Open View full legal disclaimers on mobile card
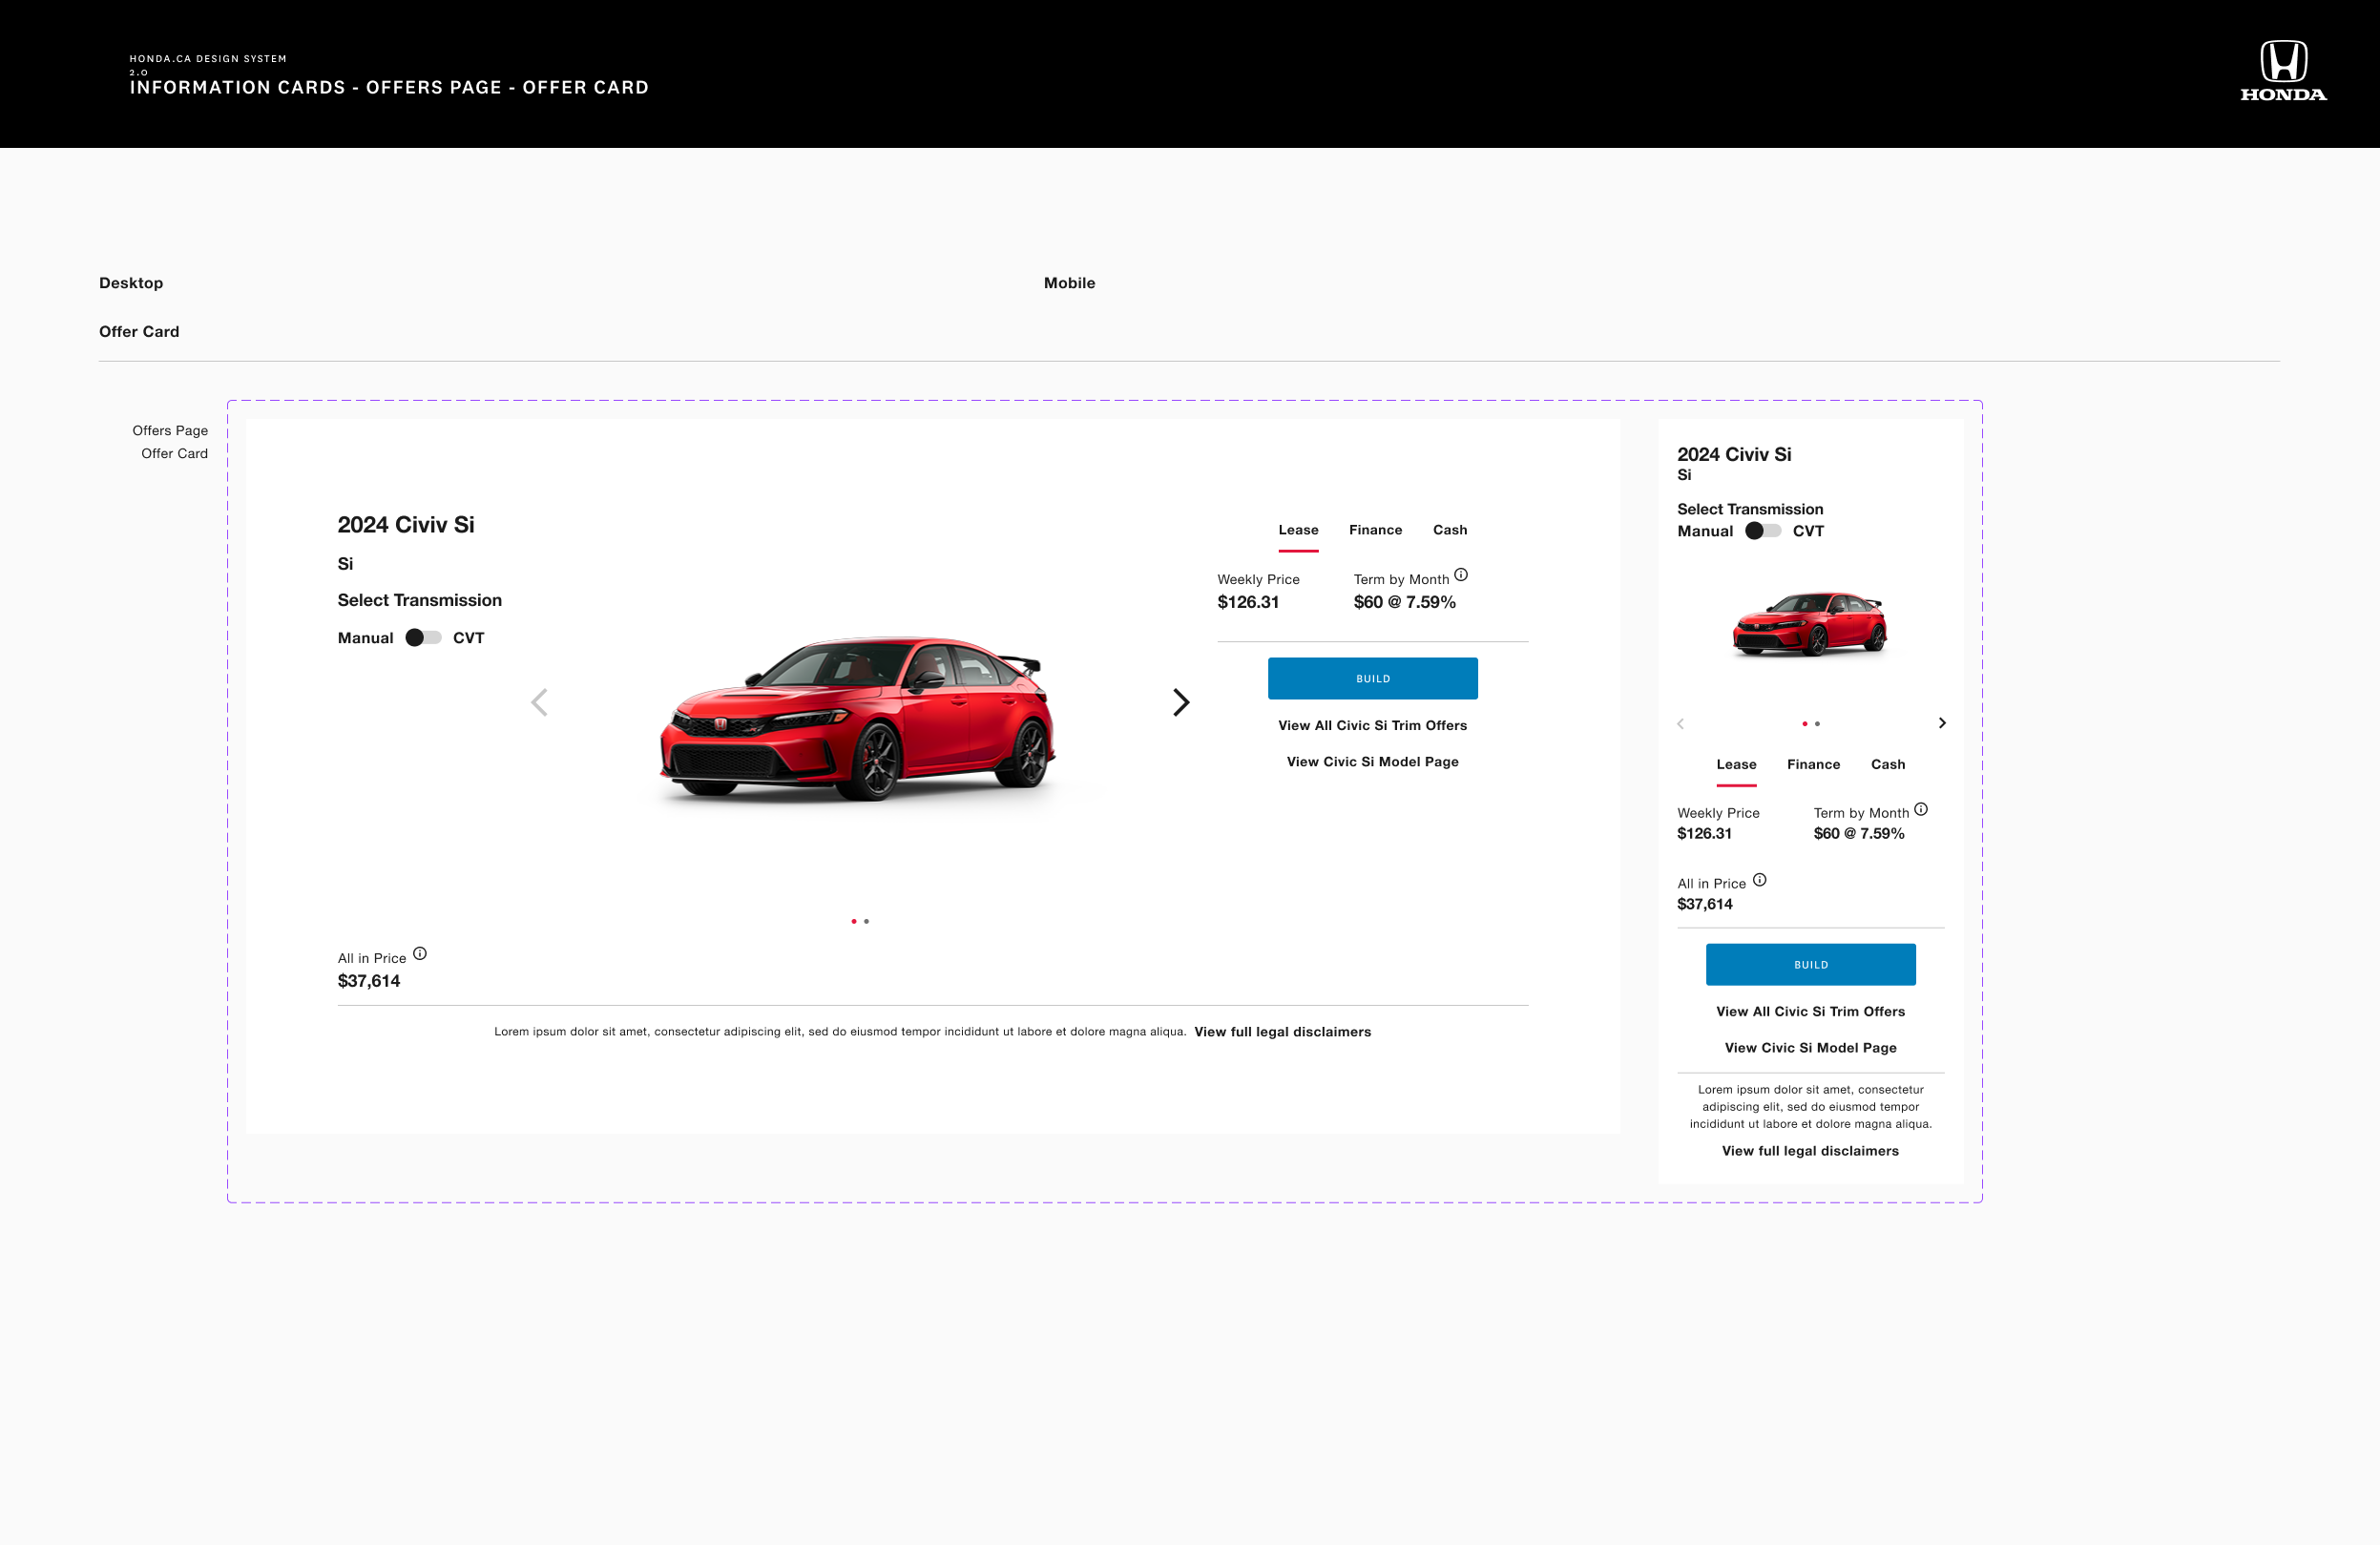Screen dimensions: 2380x1545 (1810, 1150)
